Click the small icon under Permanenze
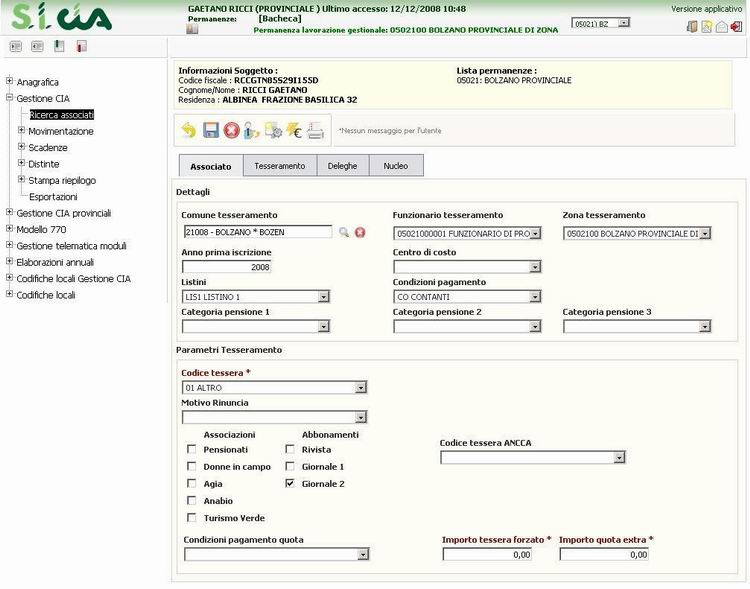Screen dimensions: 750x589 click(192, 29)
